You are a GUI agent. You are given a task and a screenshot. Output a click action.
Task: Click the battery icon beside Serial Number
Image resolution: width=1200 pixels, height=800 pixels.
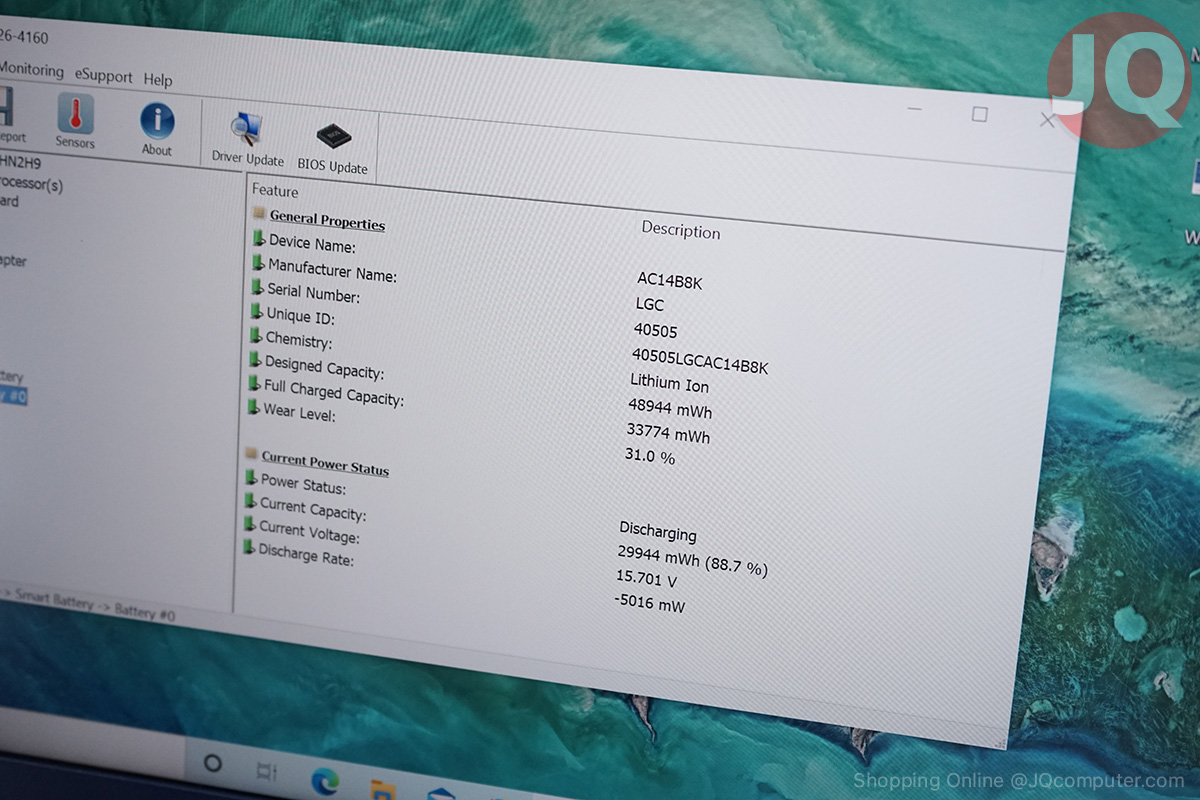click(x=257, y=287)
